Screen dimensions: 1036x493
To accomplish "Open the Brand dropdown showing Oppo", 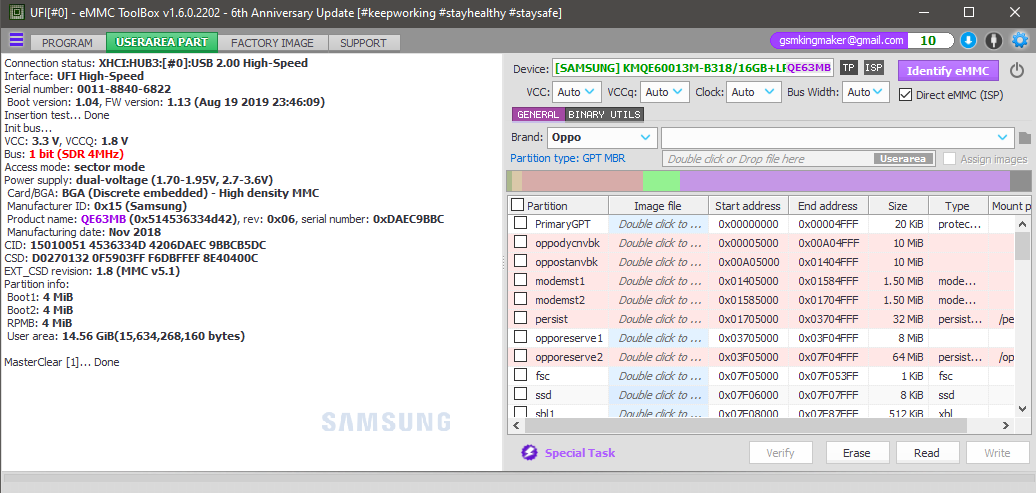I will pyautogui.click(x=602, y=137).
